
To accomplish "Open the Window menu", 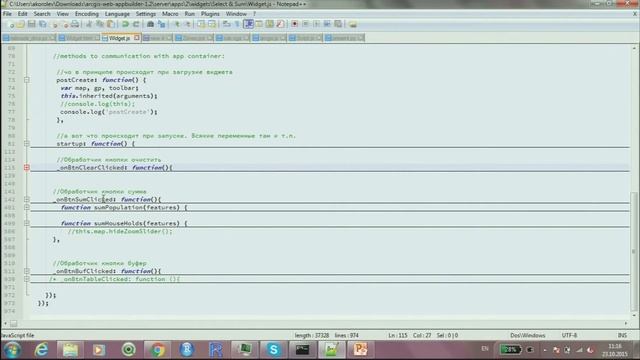I will click(x=236, y=14).
